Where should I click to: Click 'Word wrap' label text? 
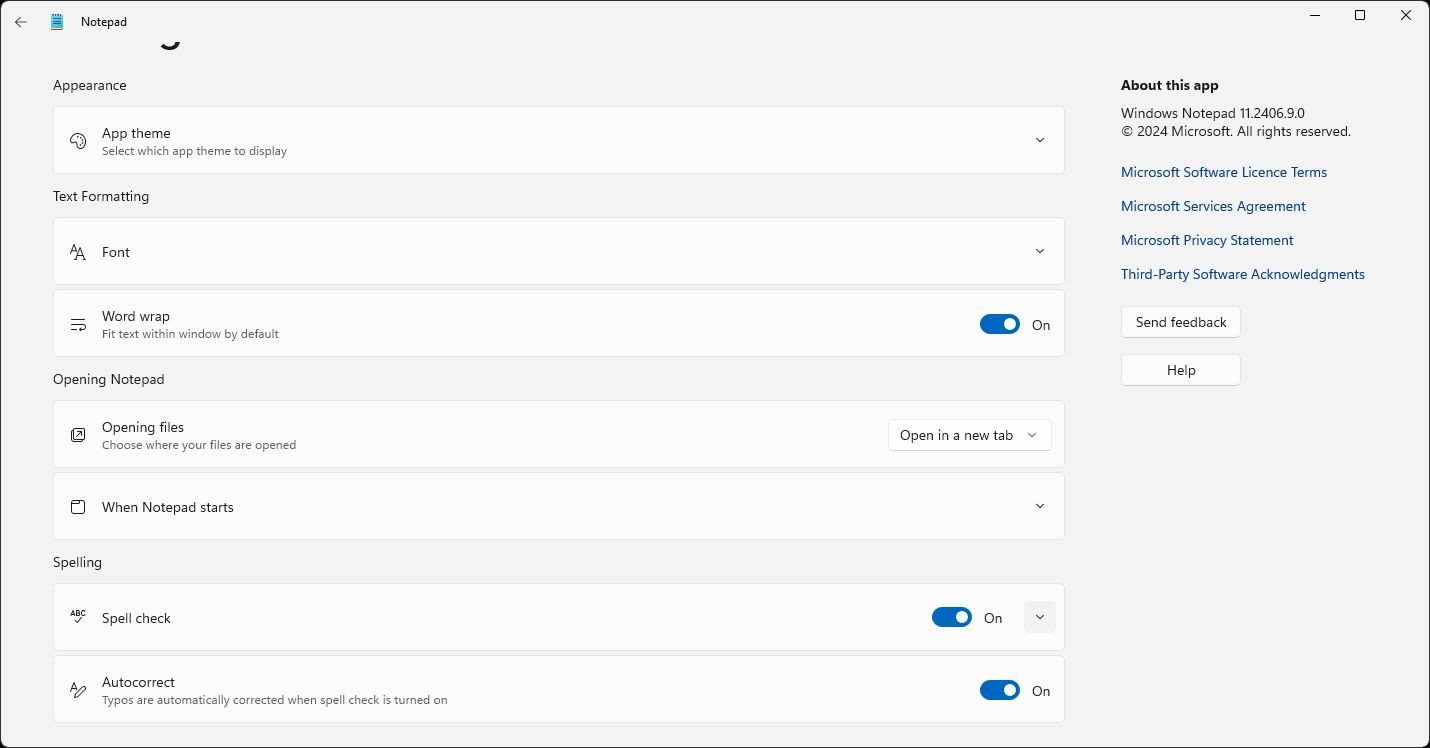coord(136,316)
